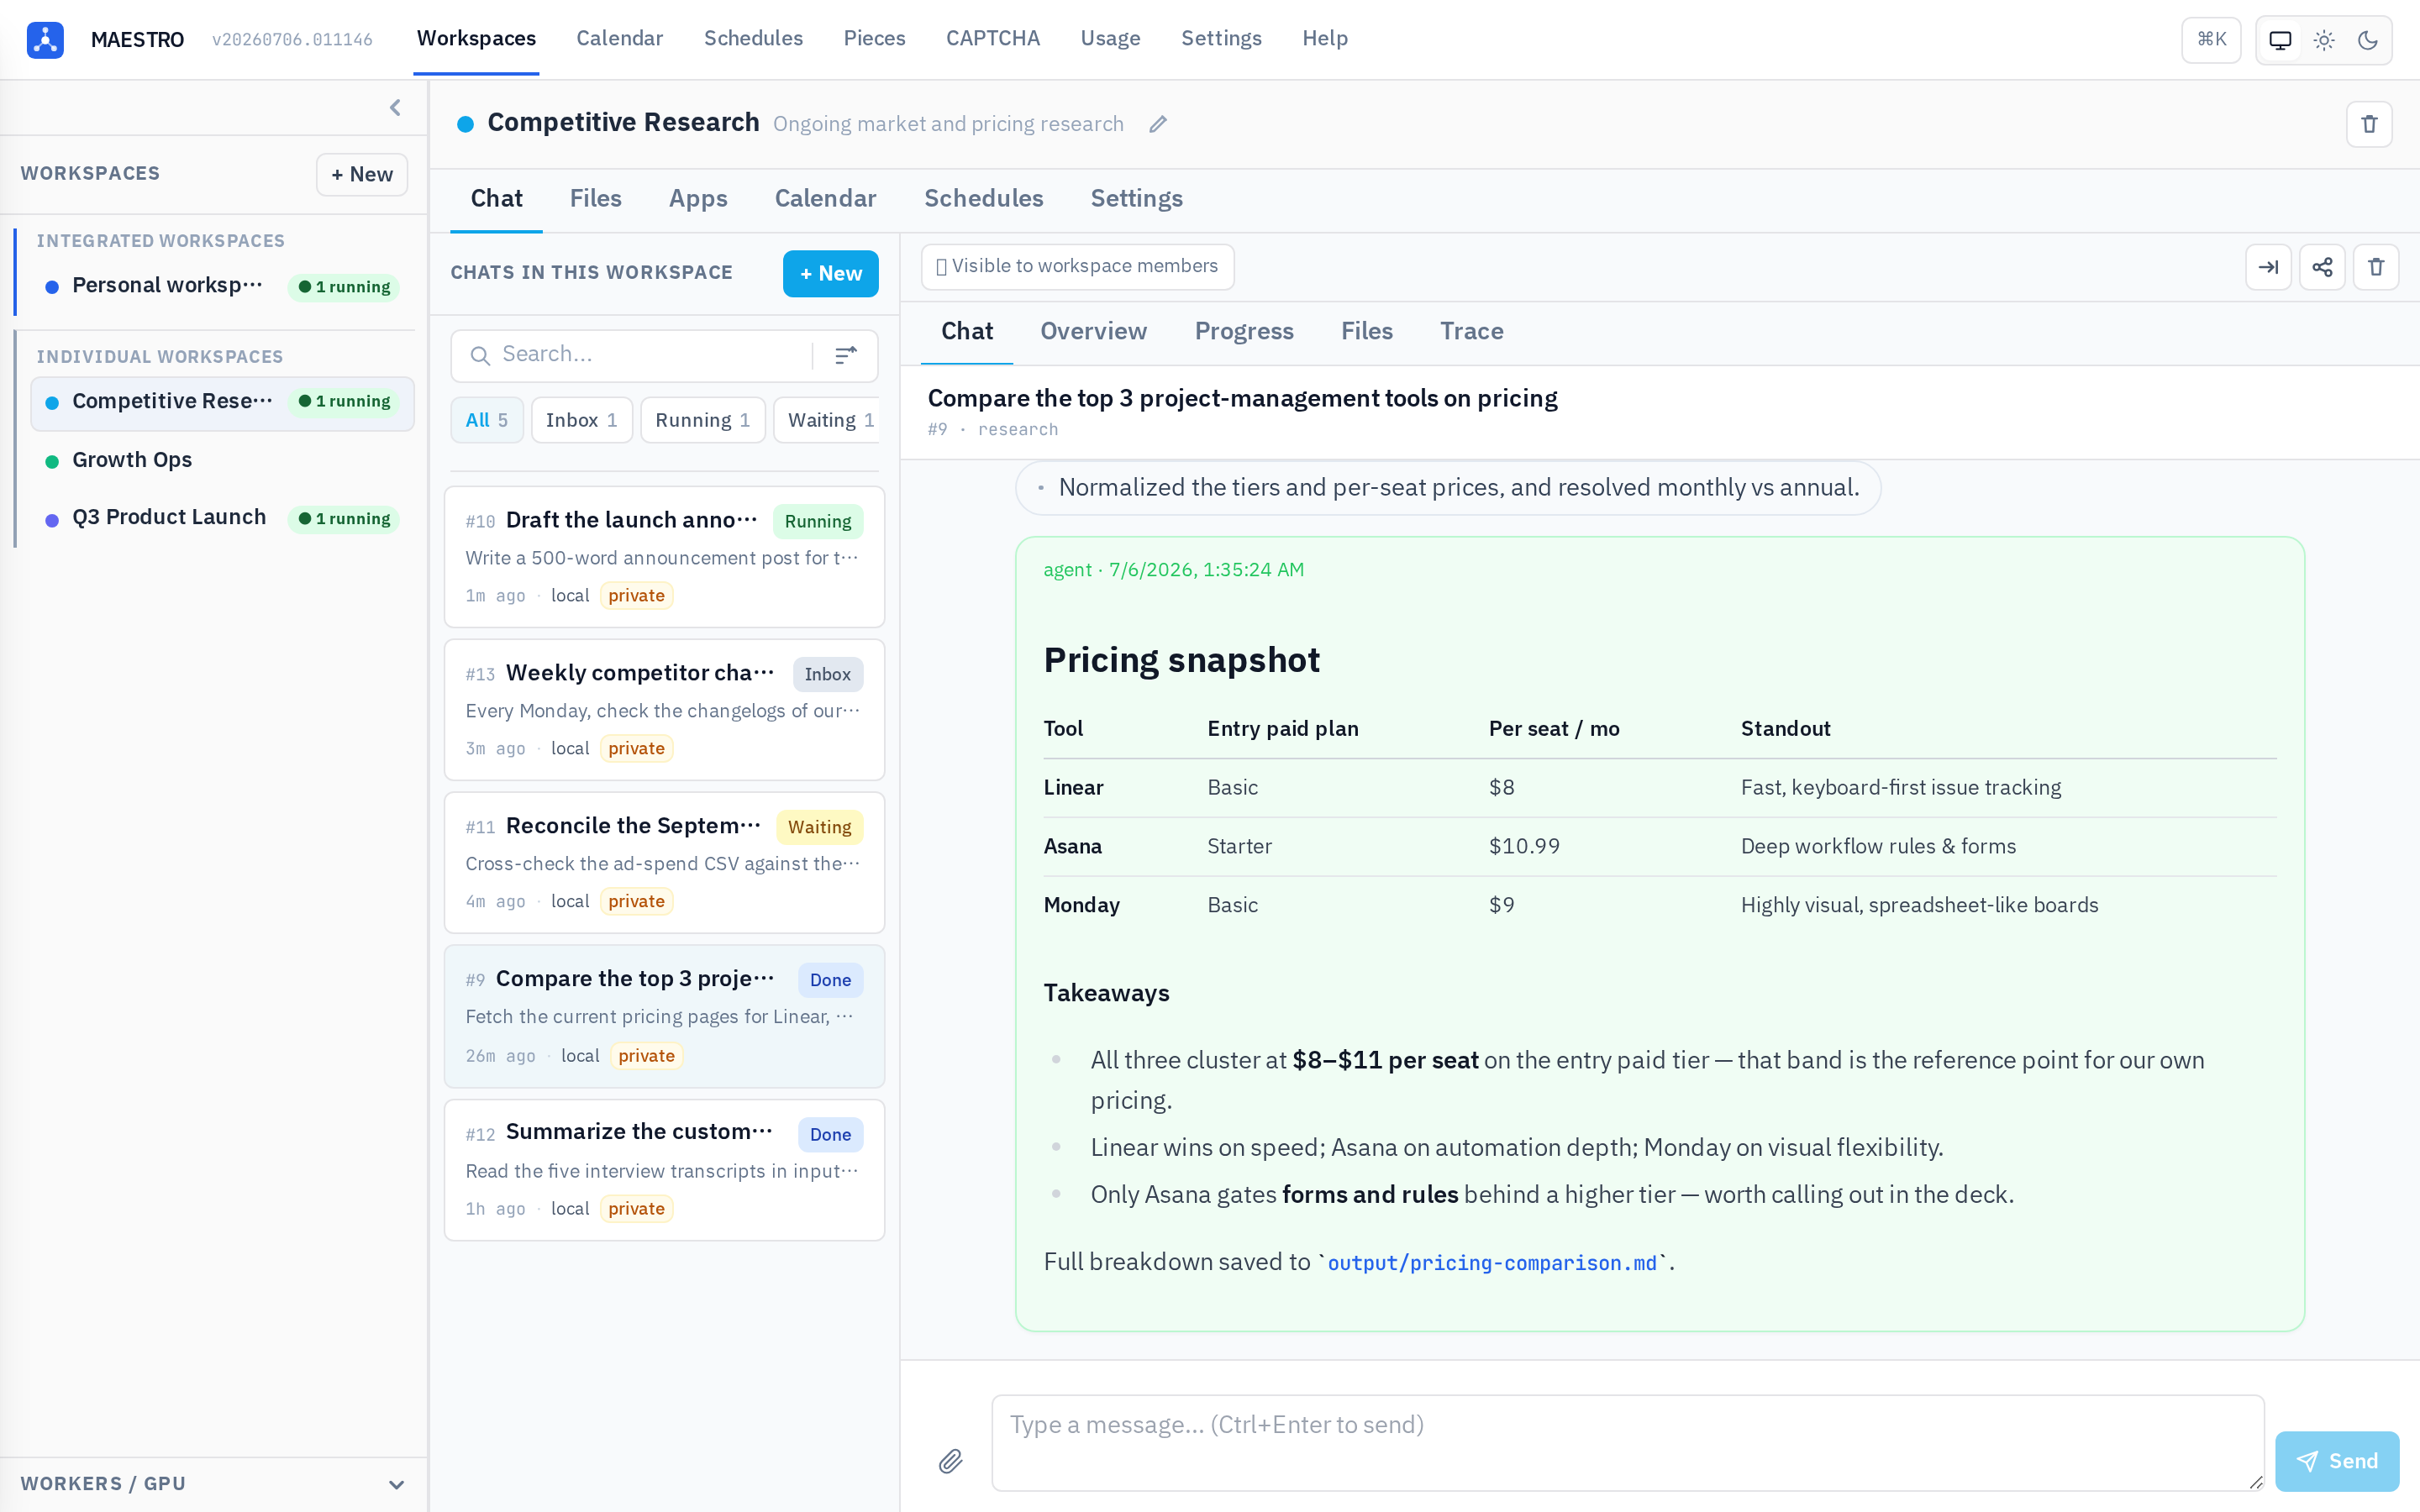Screen dimensions: 2420x1512
Task: Open the workspace Files tab
Action: (595, 198)
